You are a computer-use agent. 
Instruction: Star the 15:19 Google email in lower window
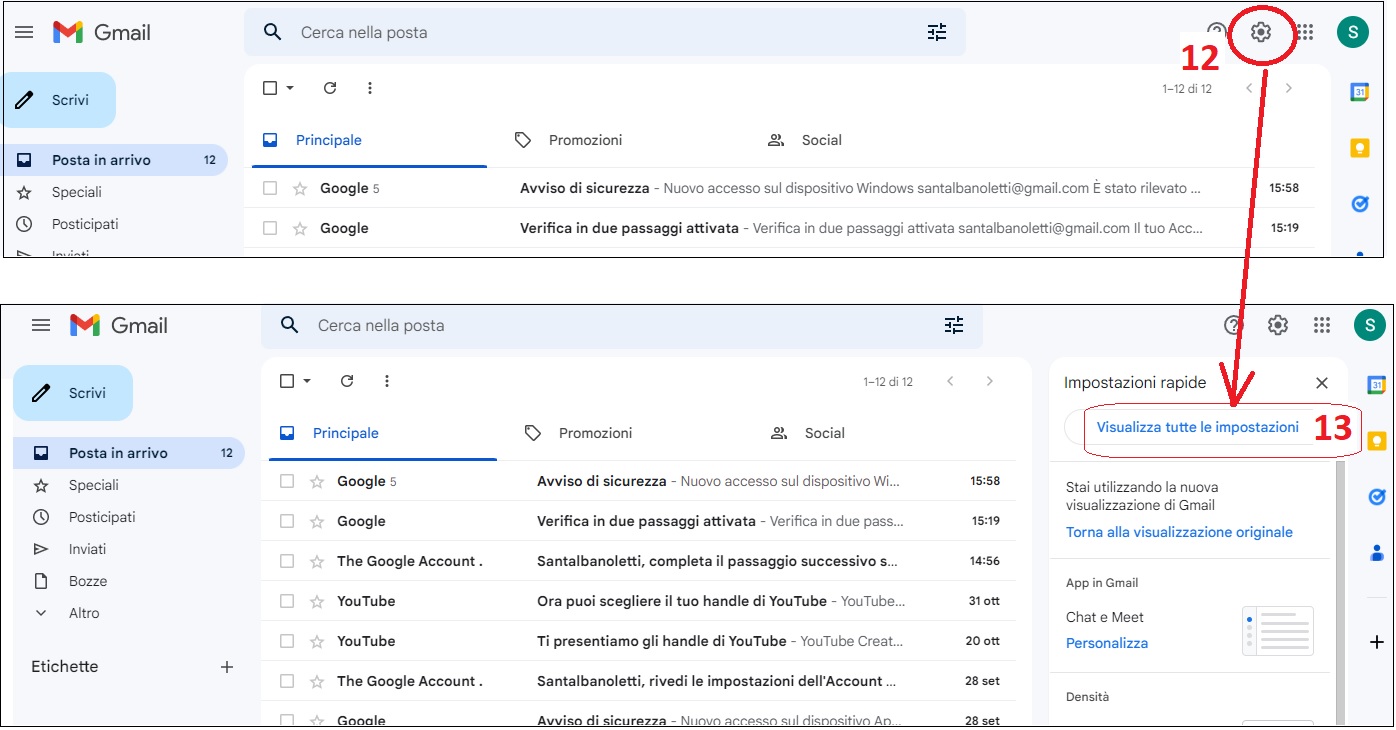tap(316, 521)
